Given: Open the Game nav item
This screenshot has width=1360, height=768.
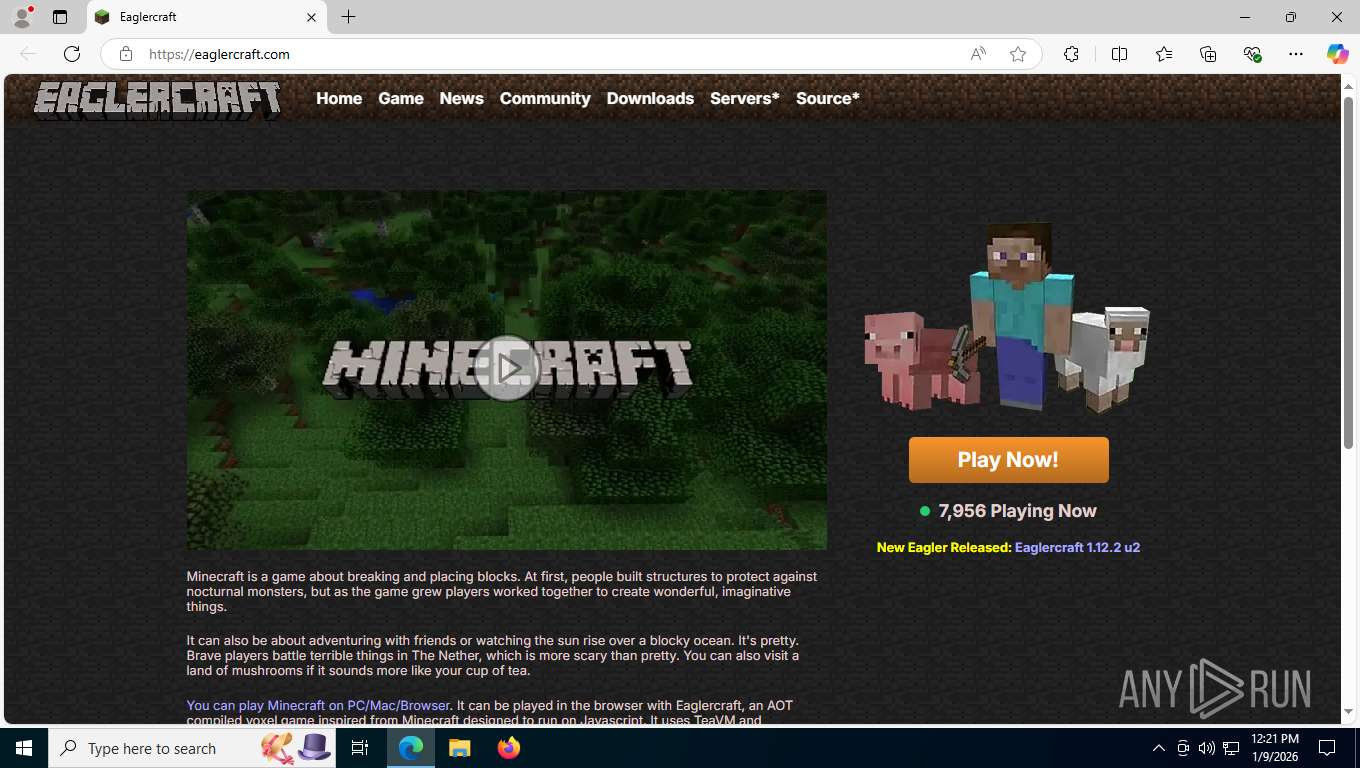Looking at the screenshot, I should pyautogui.click(x=401, y=98).
